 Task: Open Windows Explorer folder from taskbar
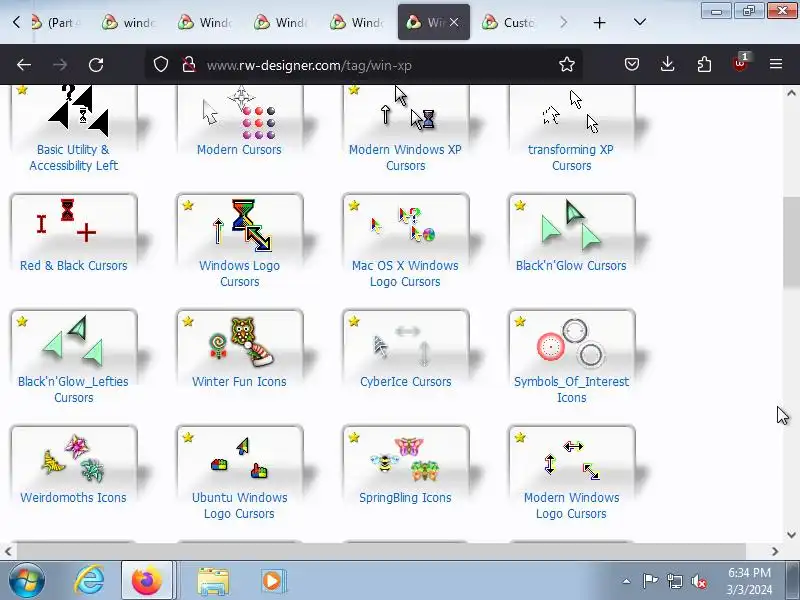click(x=213, y=581)
